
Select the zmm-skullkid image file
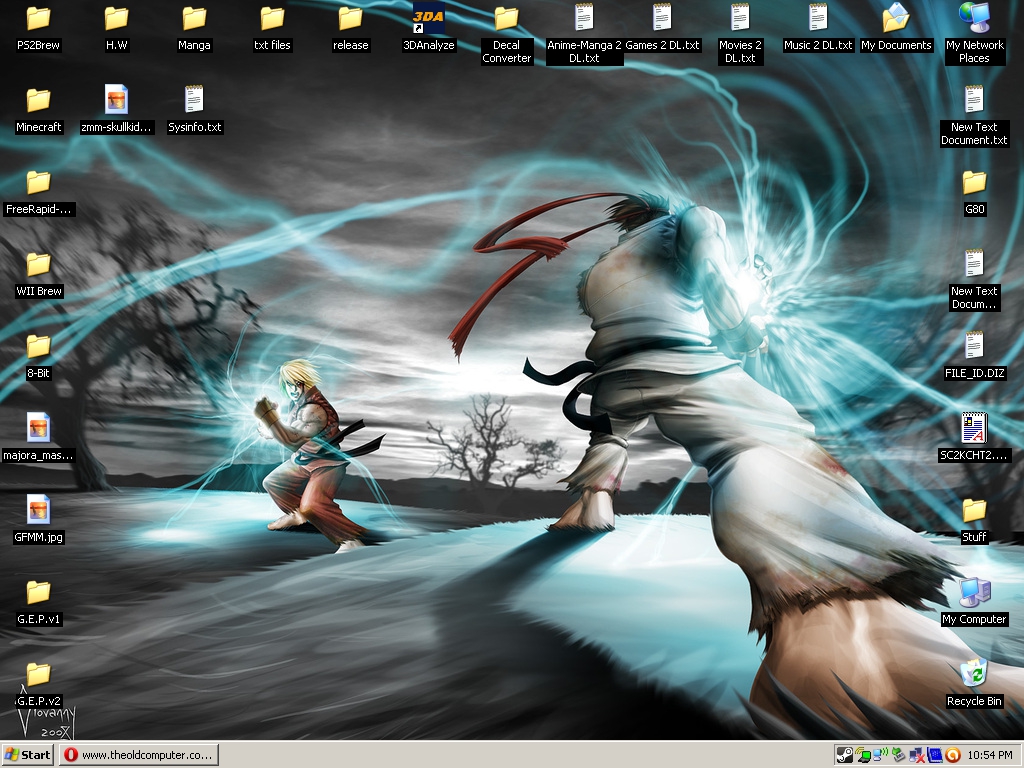pos(116,100)
